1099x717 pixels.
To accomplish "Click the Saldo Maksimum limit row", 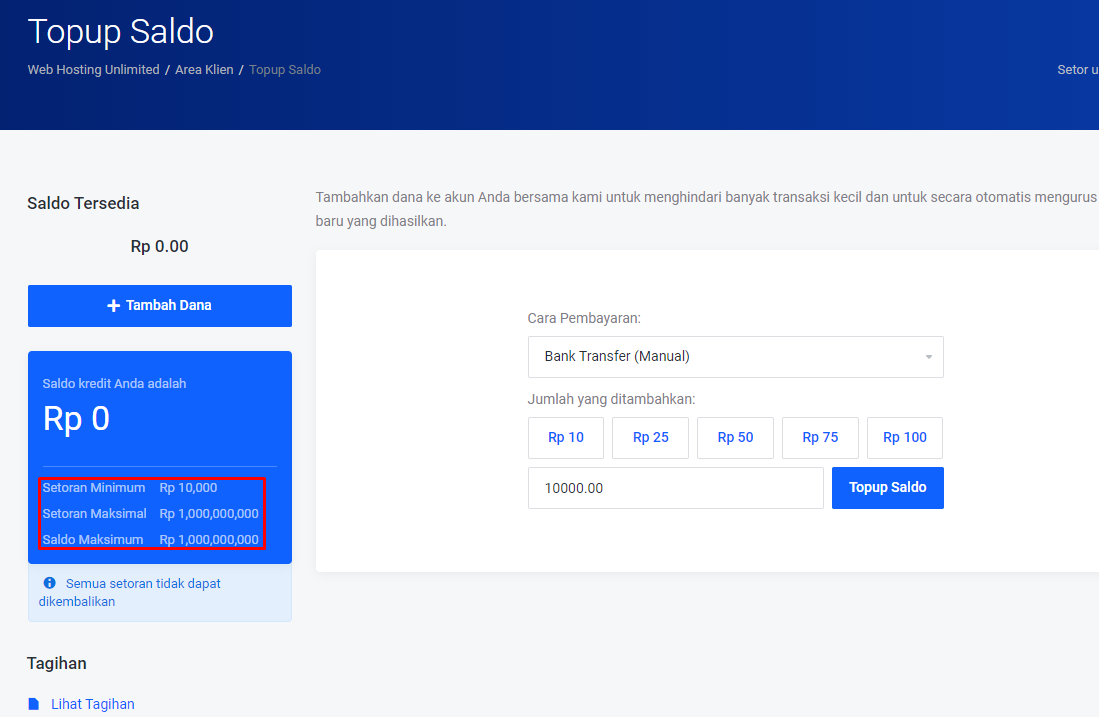I will click(x=150, y=540).
